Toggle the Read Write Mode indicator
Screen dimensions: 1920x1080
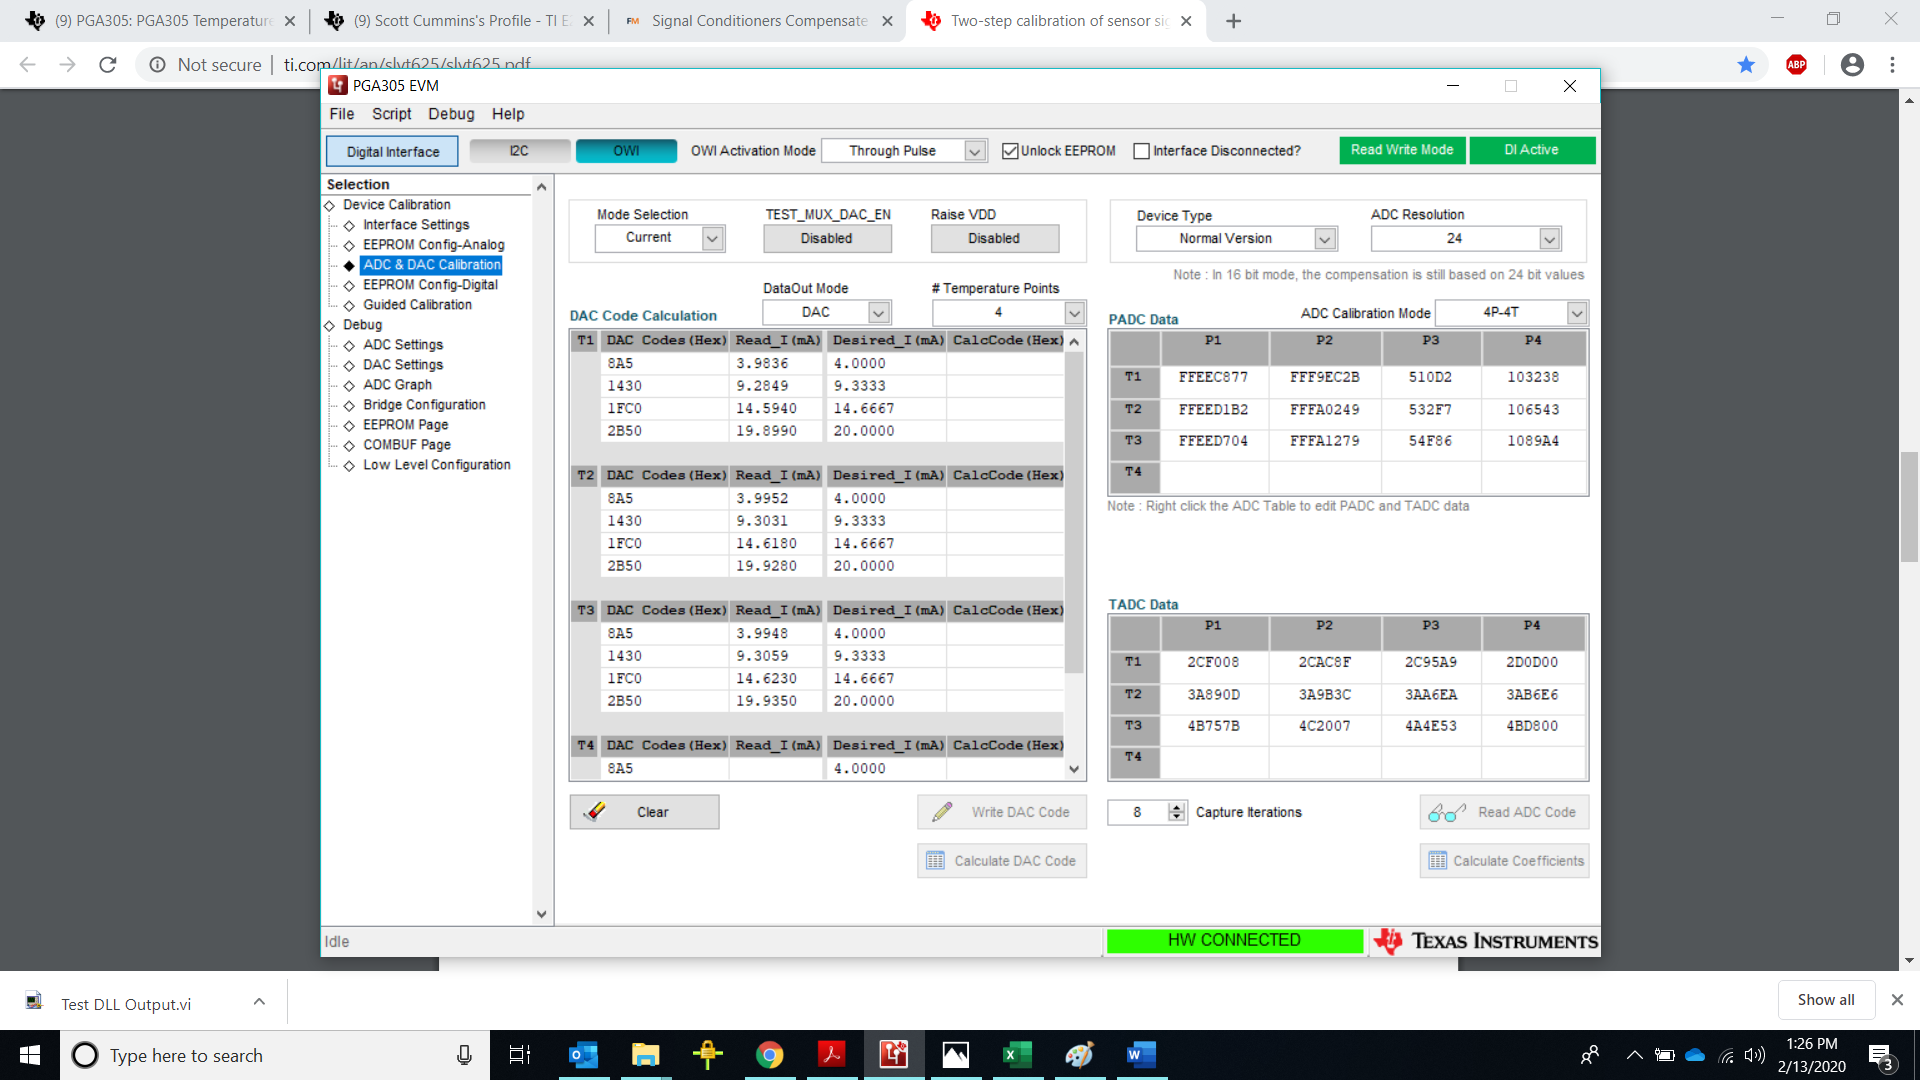1402,150
